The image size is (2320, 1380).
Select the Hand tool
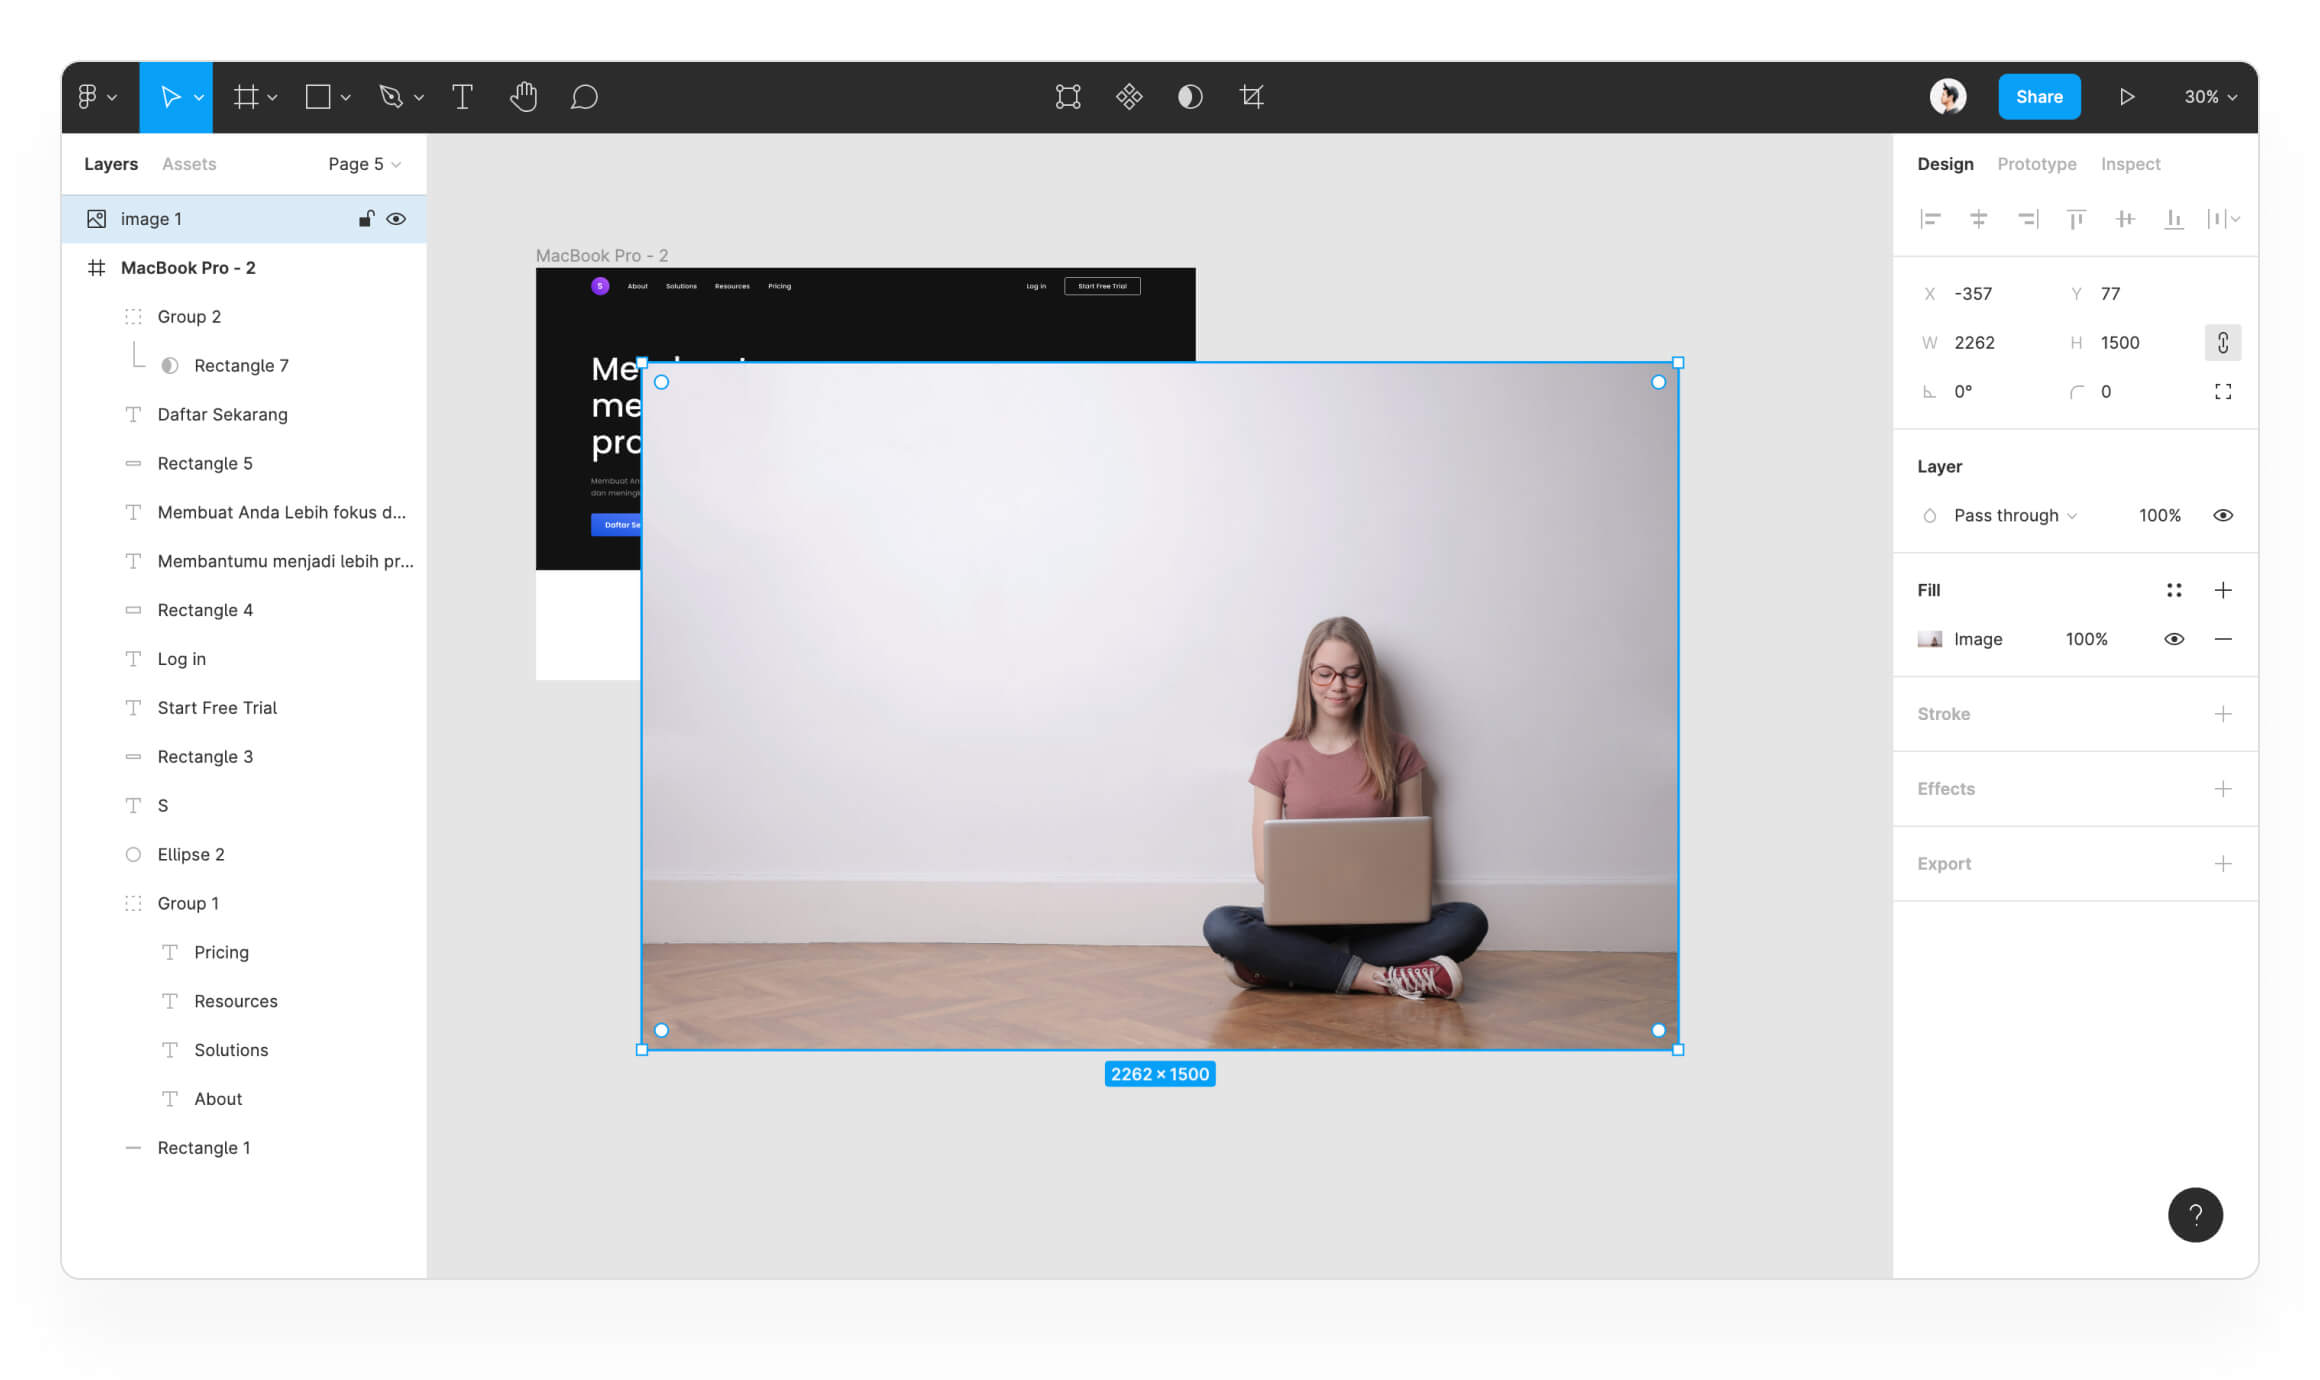point(523,97)
